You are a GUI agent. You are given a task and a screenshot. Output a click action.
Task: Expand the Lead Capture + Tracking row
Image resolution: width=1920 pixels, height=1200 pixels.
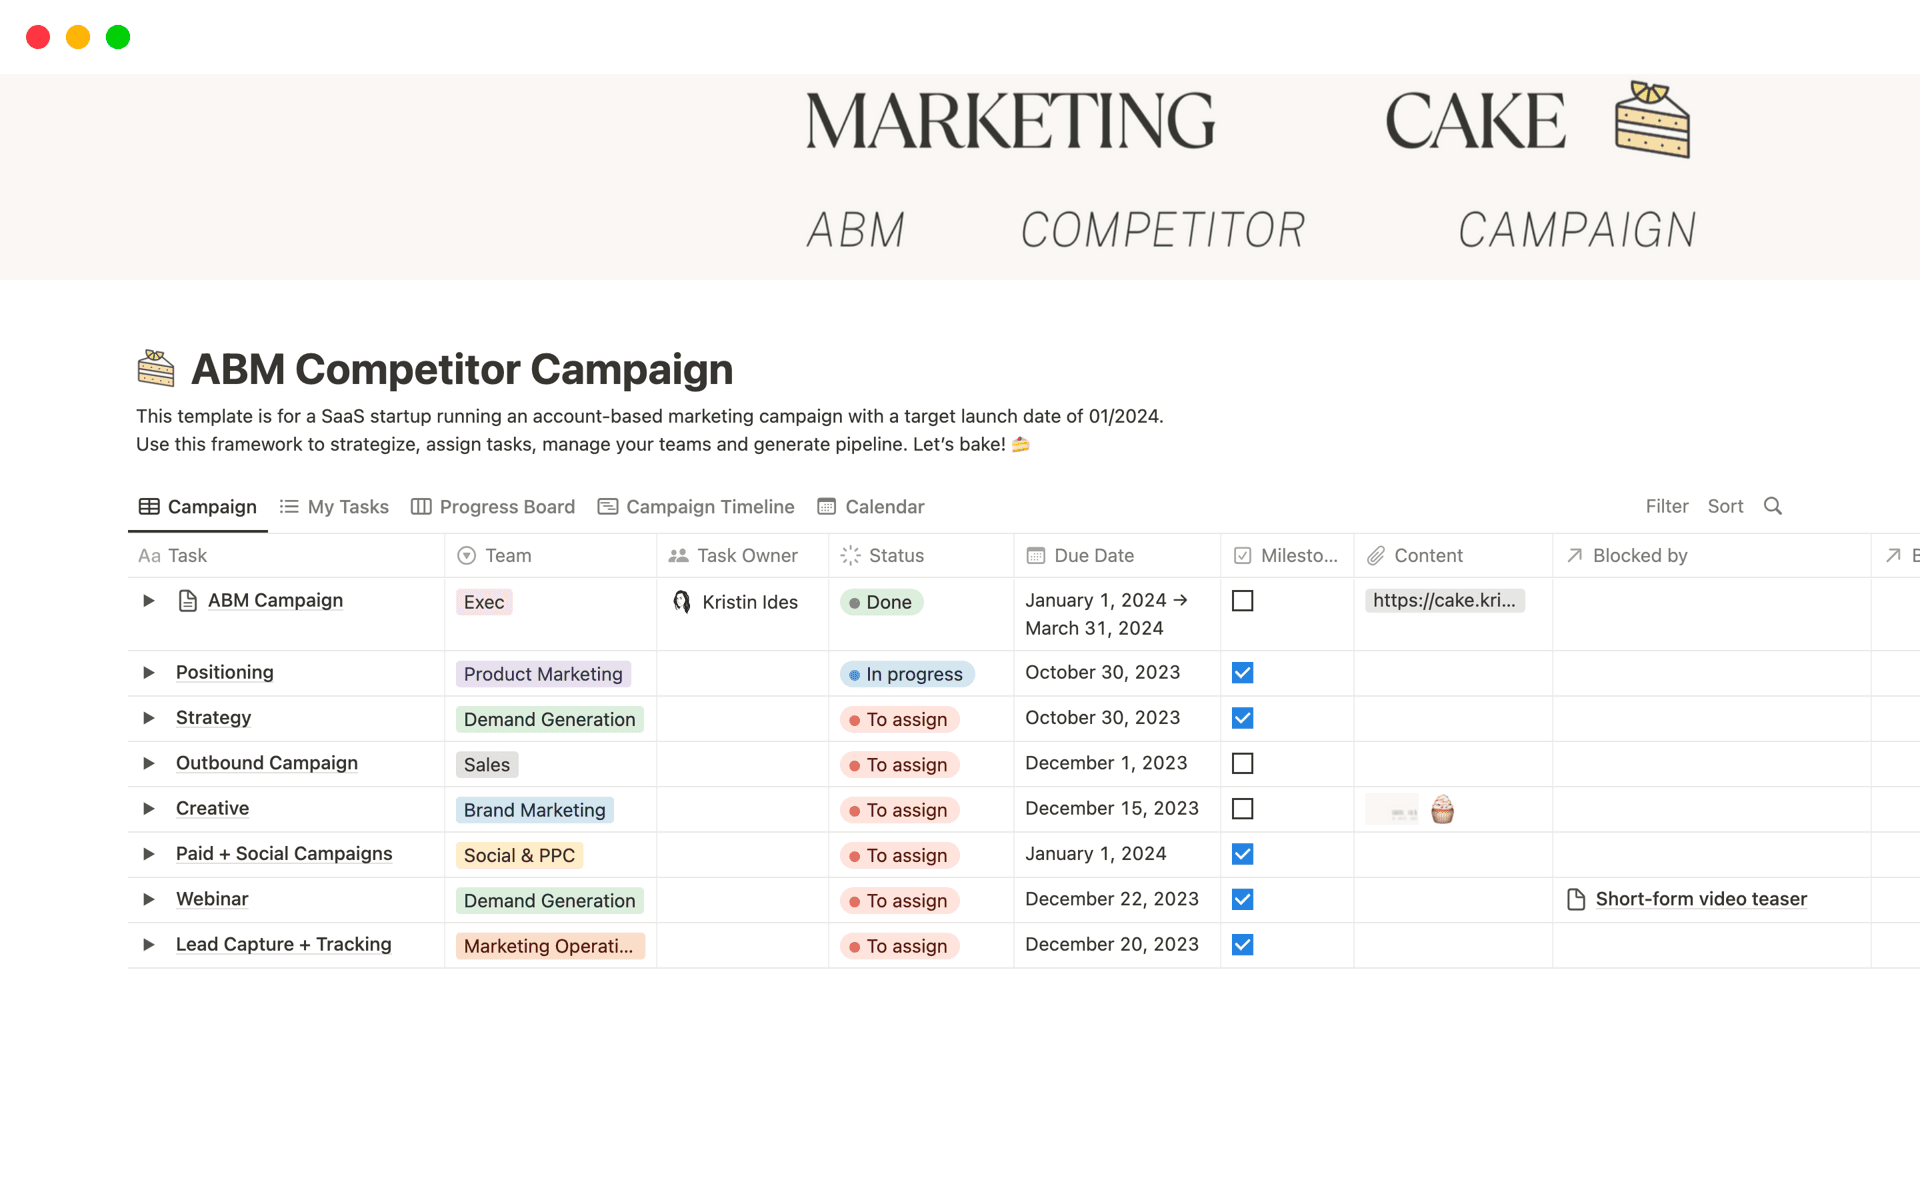pyautogui.click(x=148, y=944)
